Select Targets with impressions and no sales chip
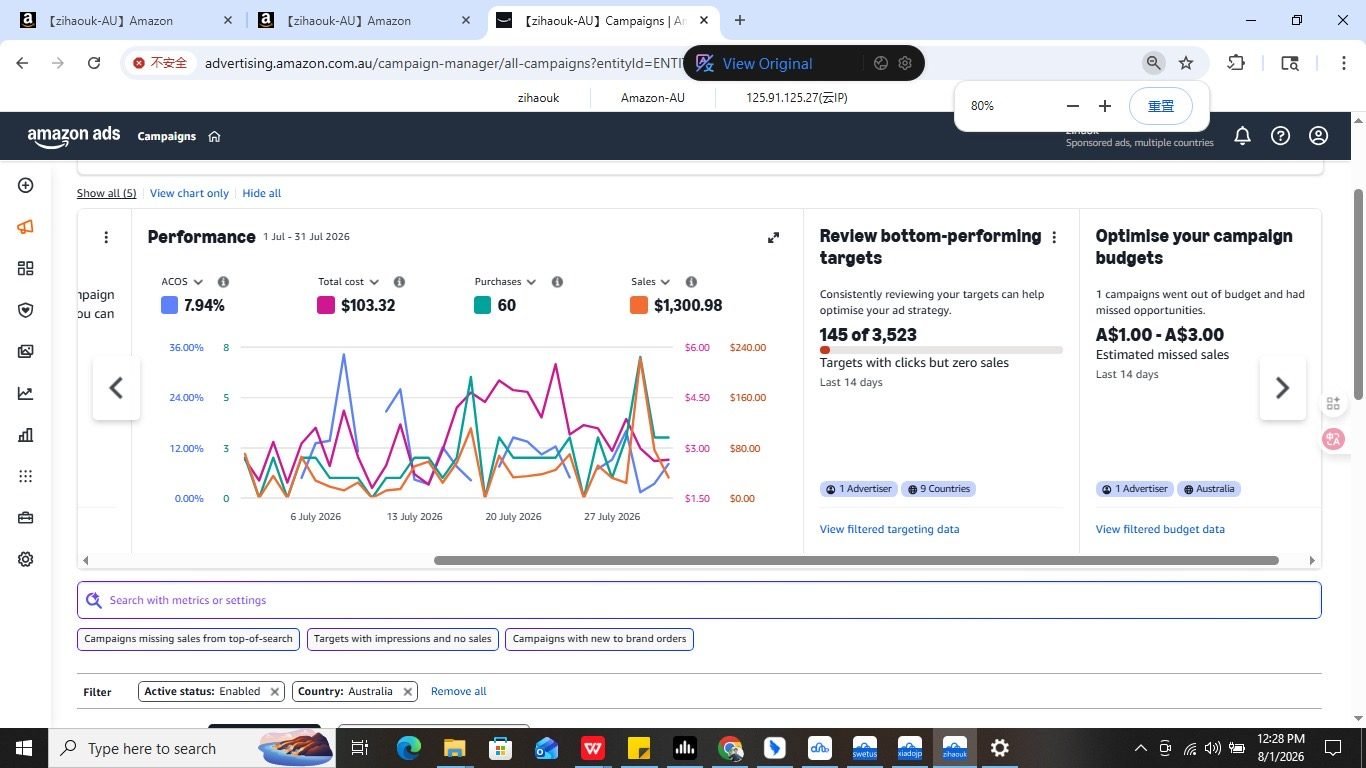The image size is (1366, 768). tap(402, 639)
